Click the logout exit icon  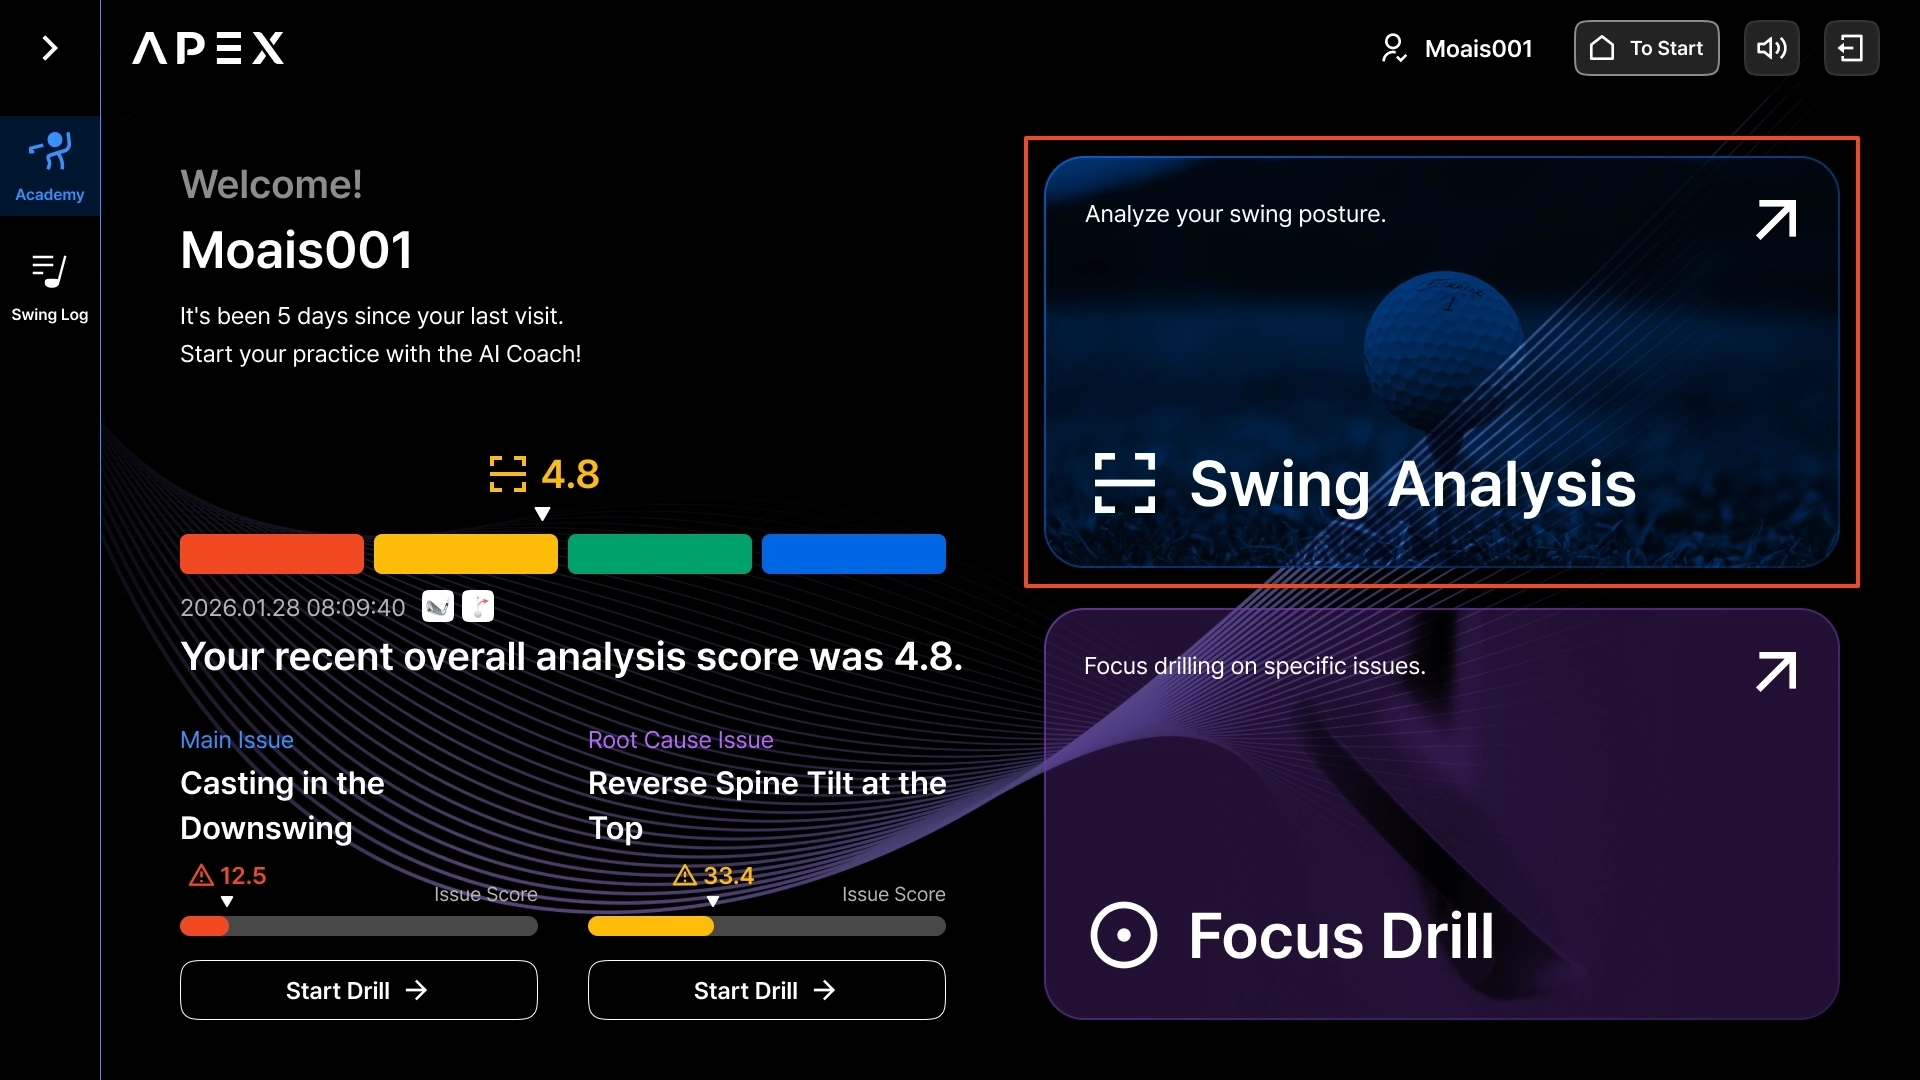point(1851,48)
